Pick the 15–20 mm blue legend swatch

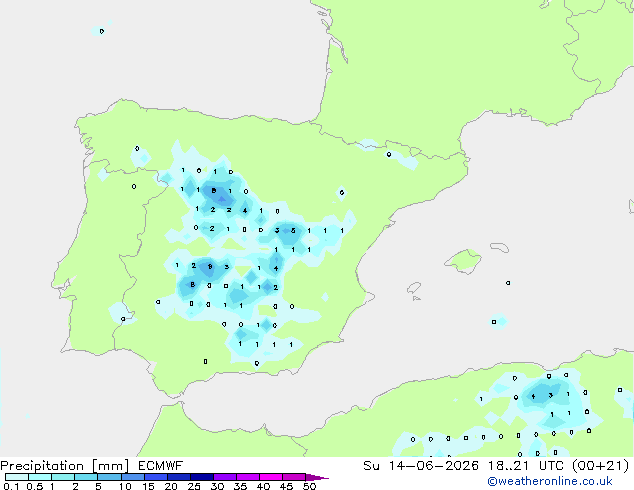(155, 477)
